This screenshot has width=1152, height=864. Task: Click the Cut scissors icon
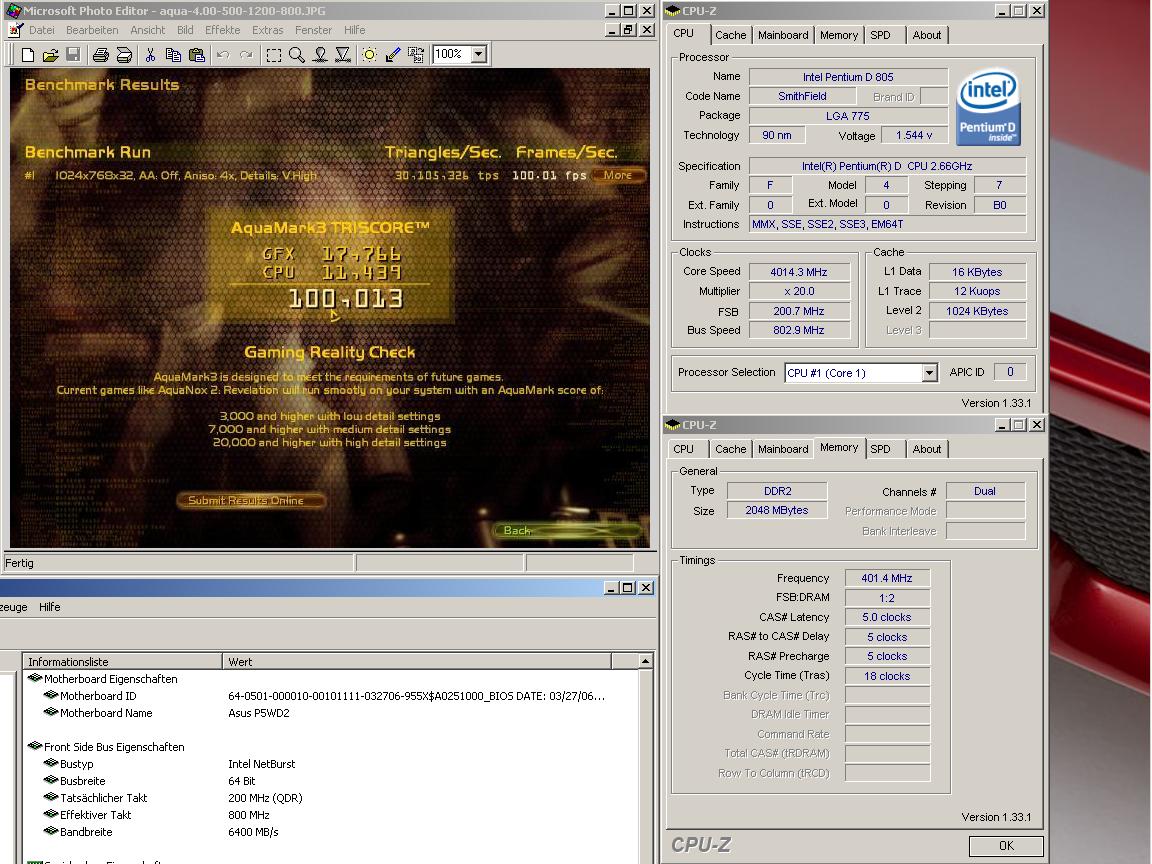150,54
